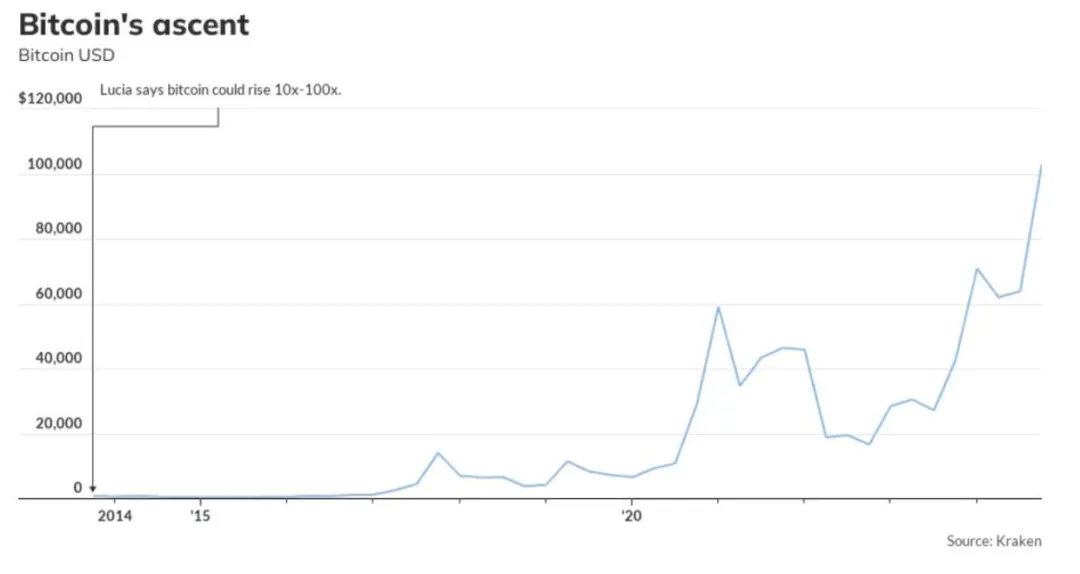Click the 80,000 y-axis label
The width and height of the screenshot is (1080, 574).
click(59, 228)
